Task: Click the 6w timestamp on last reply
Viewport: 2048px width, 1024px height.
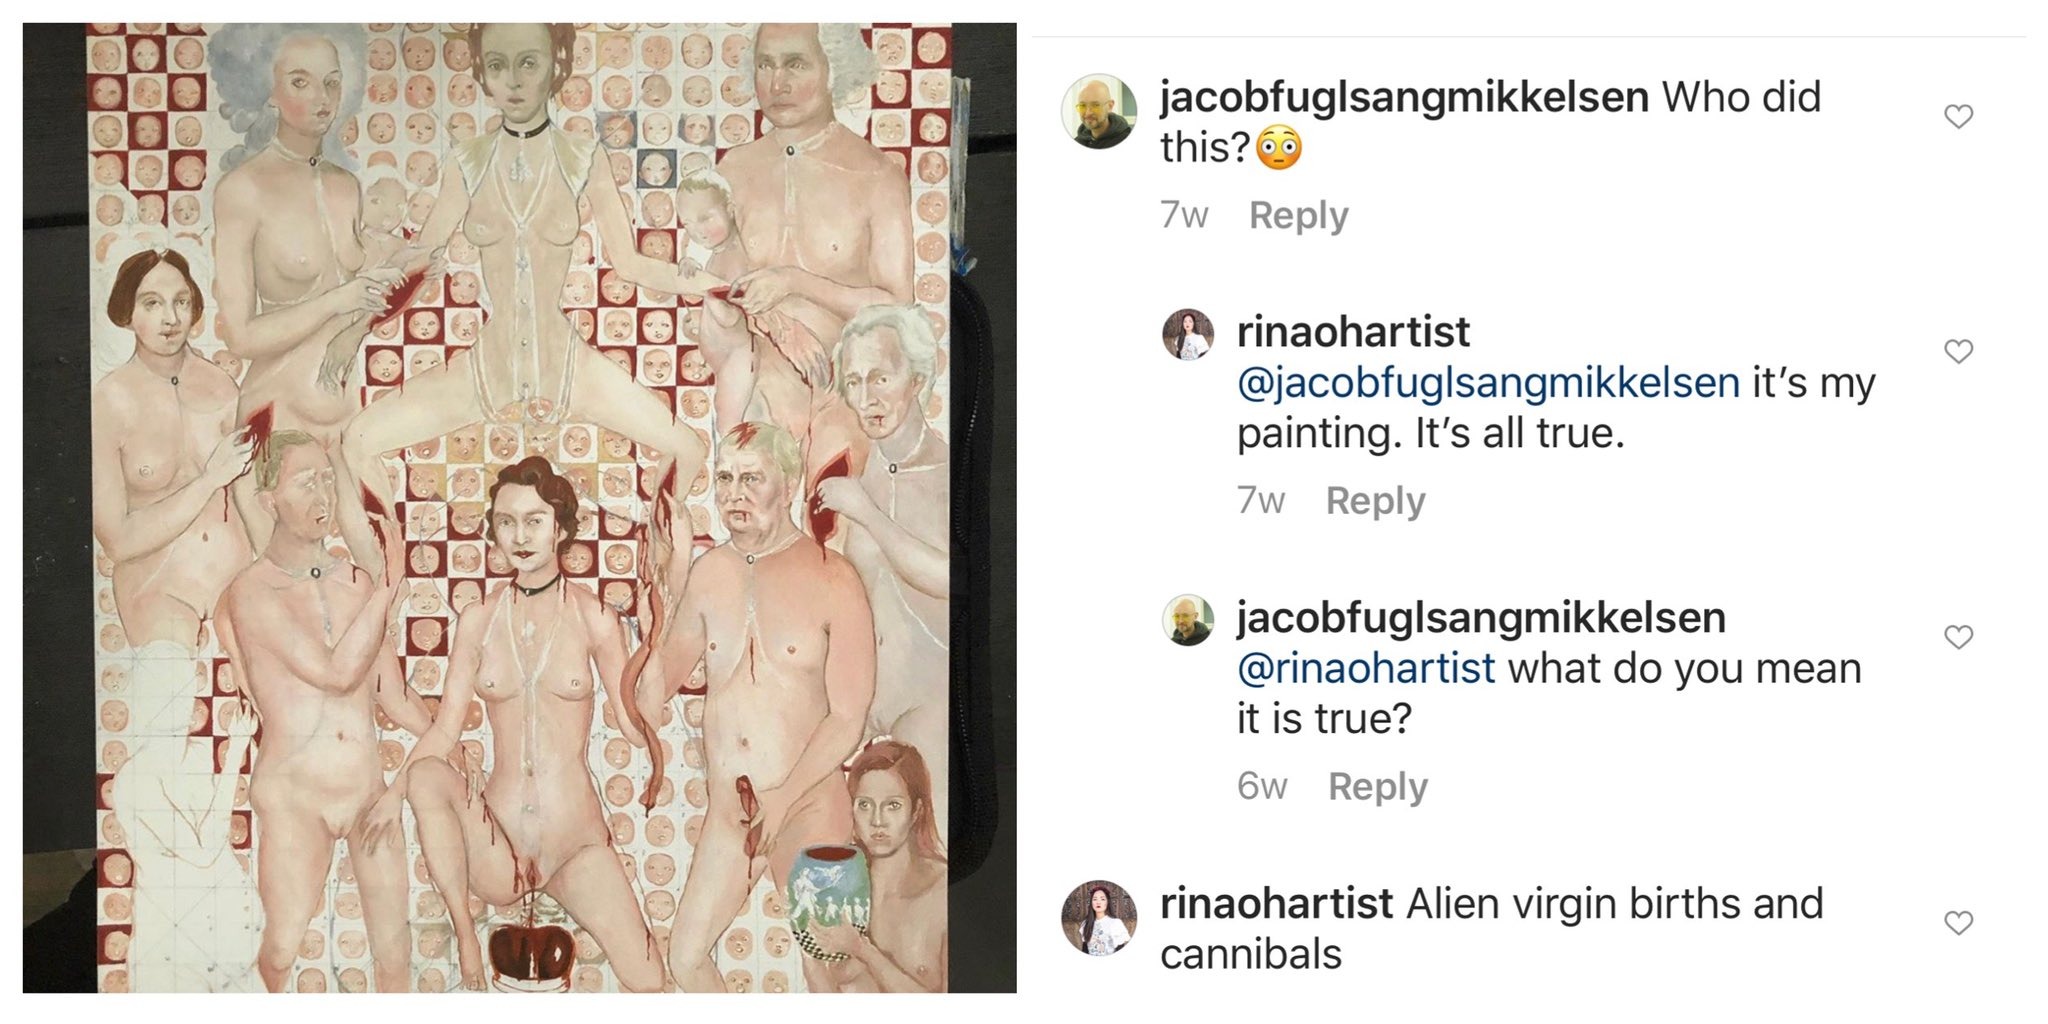Action: click(x=1262, y=787)
